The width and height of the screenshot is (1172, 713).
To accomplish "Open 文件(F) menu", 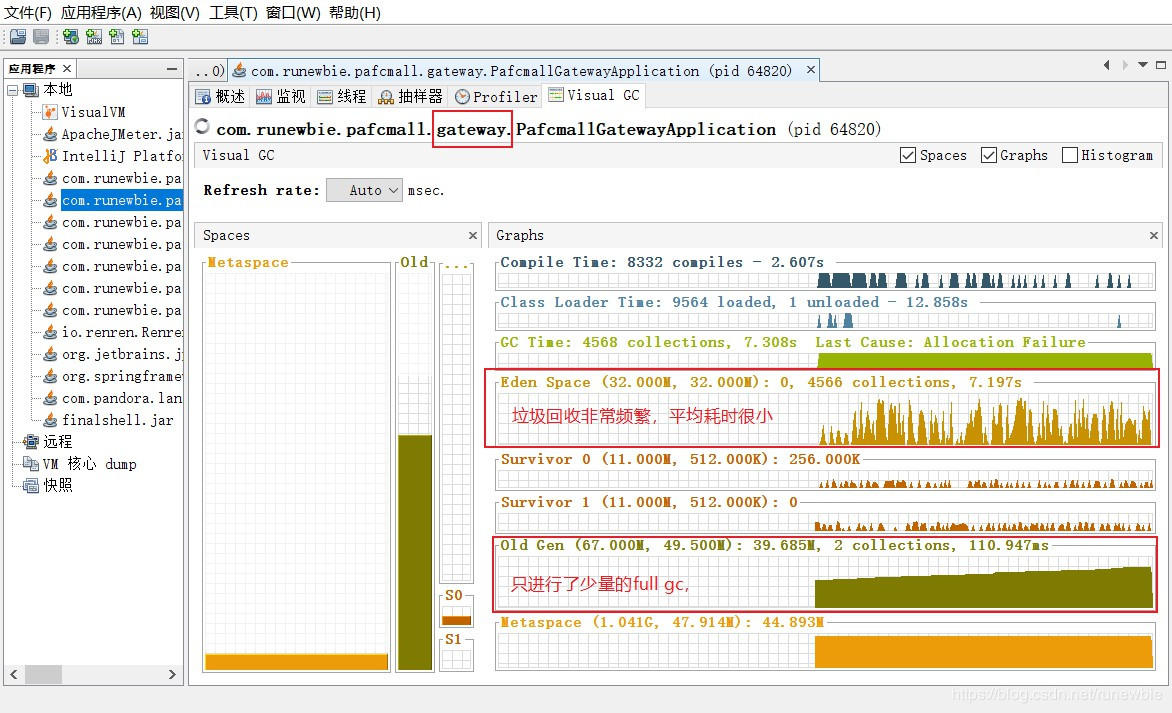I will pos(28,13).
